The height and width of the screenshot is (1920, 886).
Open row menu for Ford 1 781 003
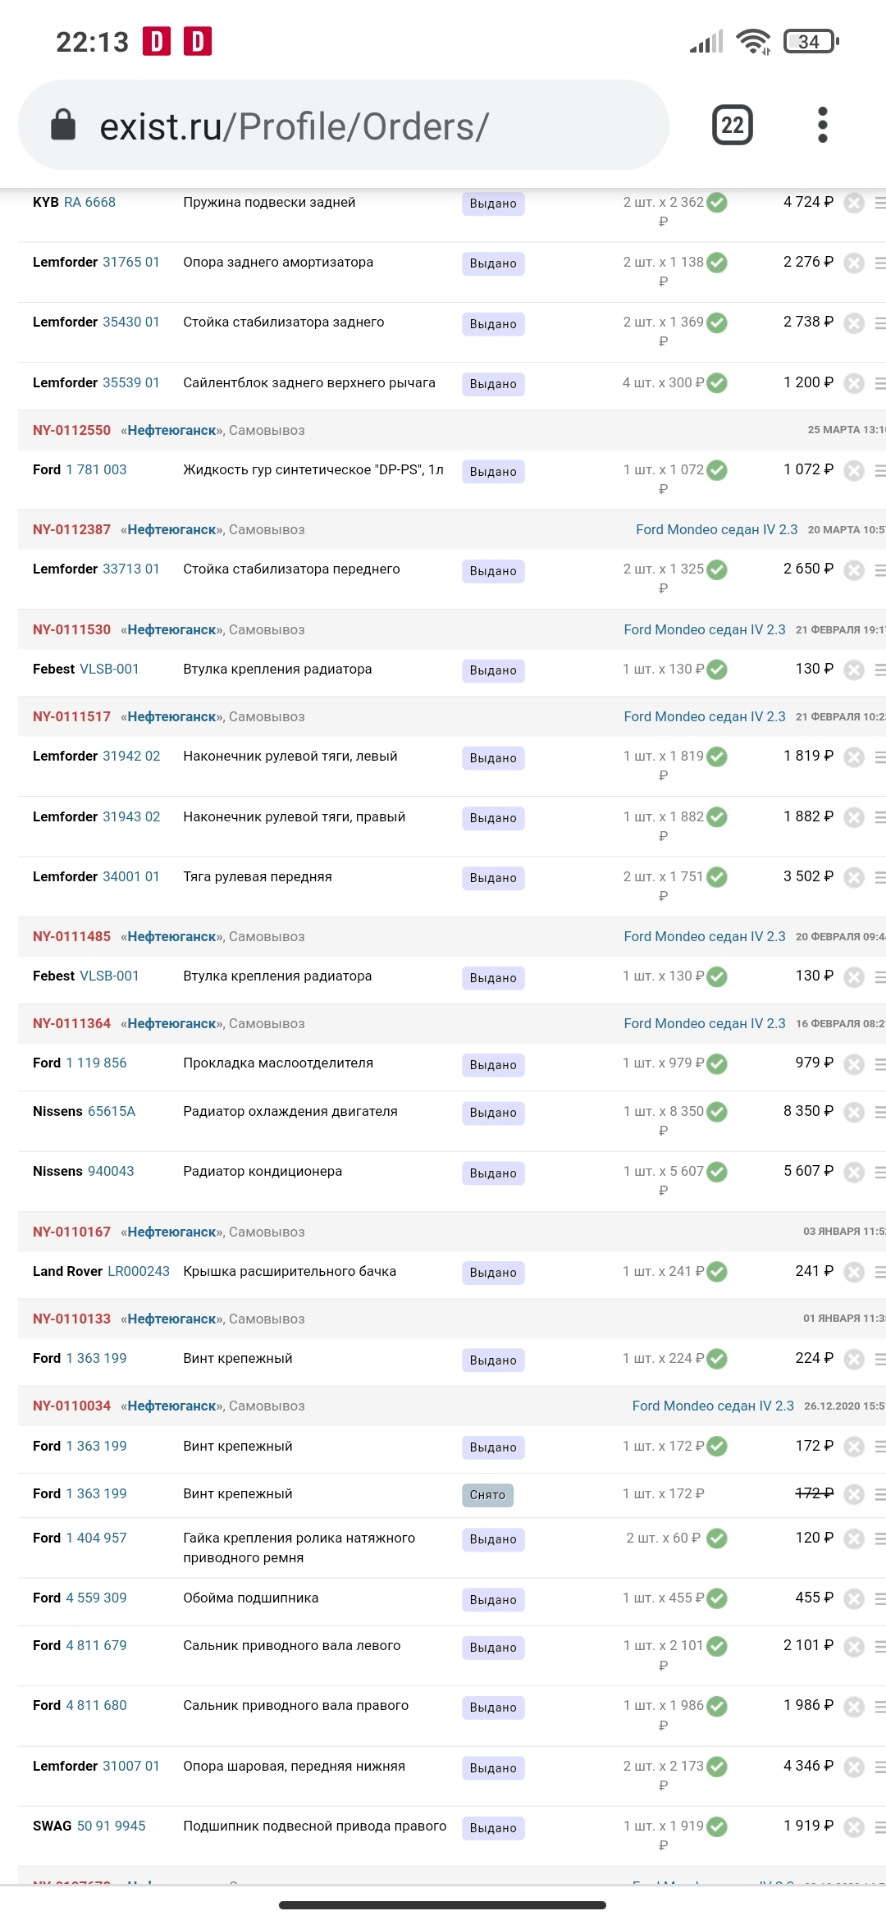(880, 470)
